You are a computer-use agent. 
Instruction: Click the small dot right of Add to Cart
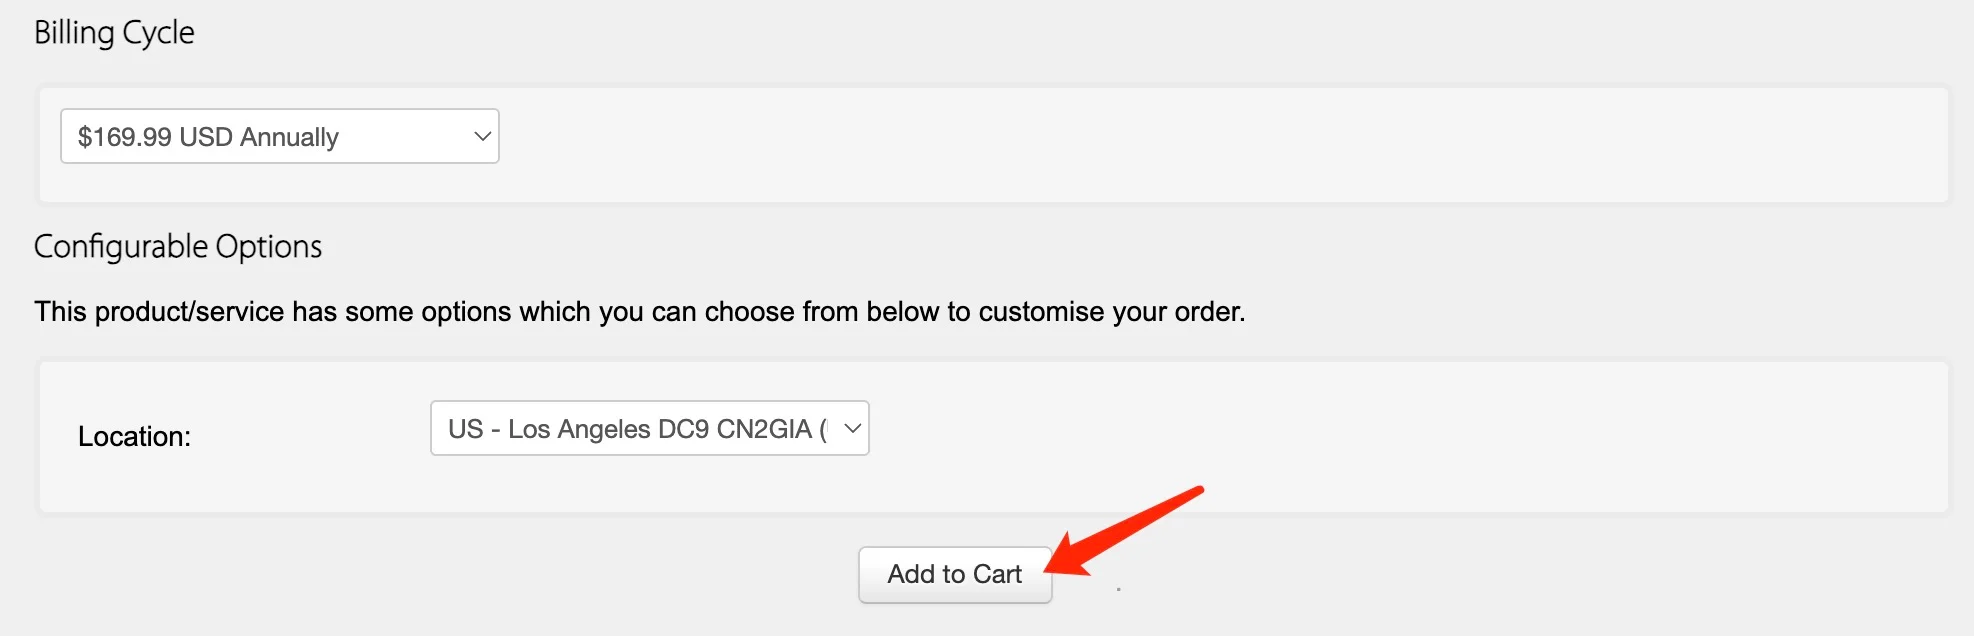coord(1118,589)
